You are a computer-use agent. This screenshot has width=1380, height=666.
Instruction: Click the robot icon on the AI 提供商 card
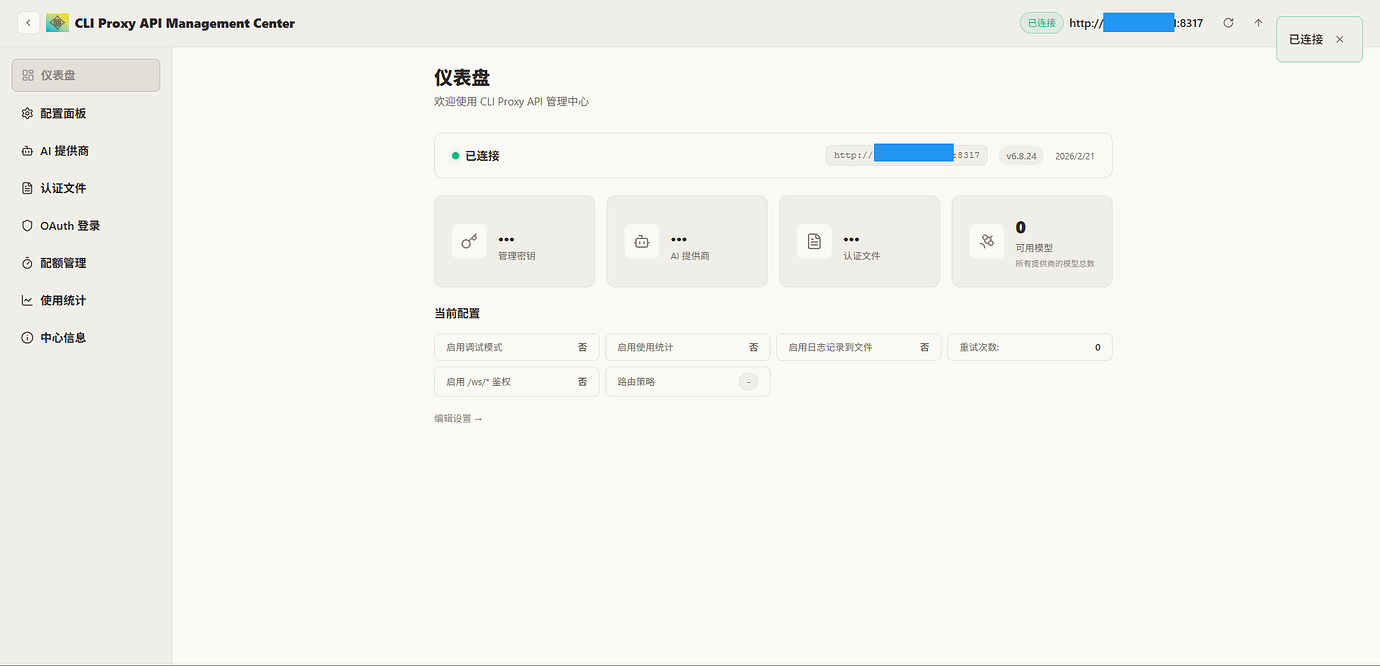click(x=642, y=241)
